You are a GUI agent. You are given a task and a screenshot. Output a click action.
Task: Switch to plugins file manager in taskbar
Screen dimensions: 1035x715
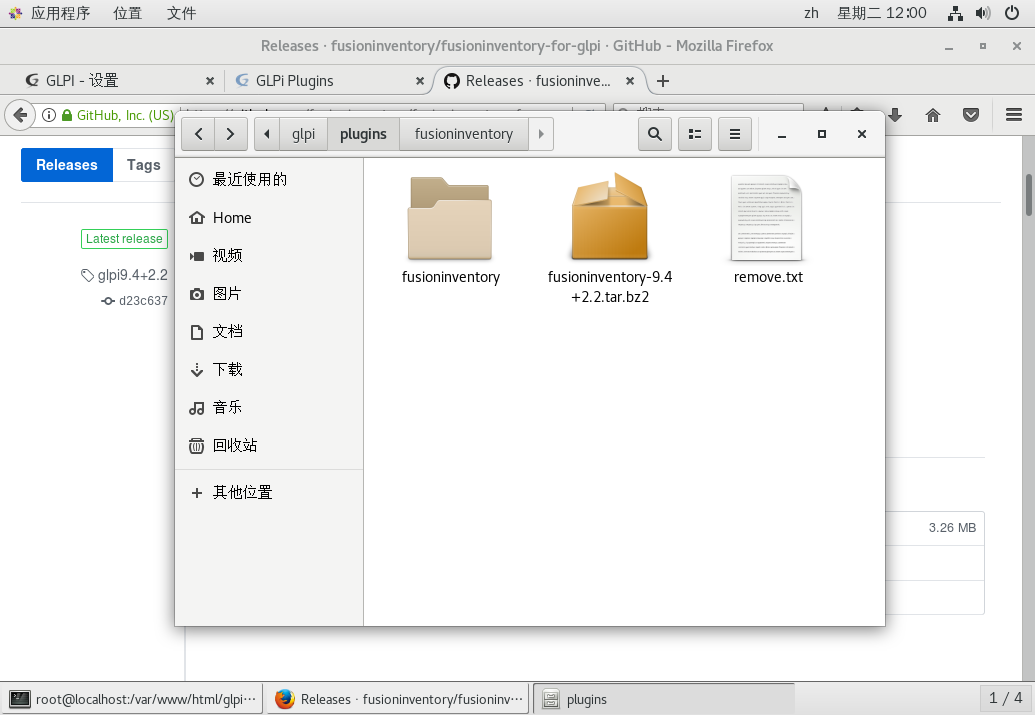tap(663, 699)
